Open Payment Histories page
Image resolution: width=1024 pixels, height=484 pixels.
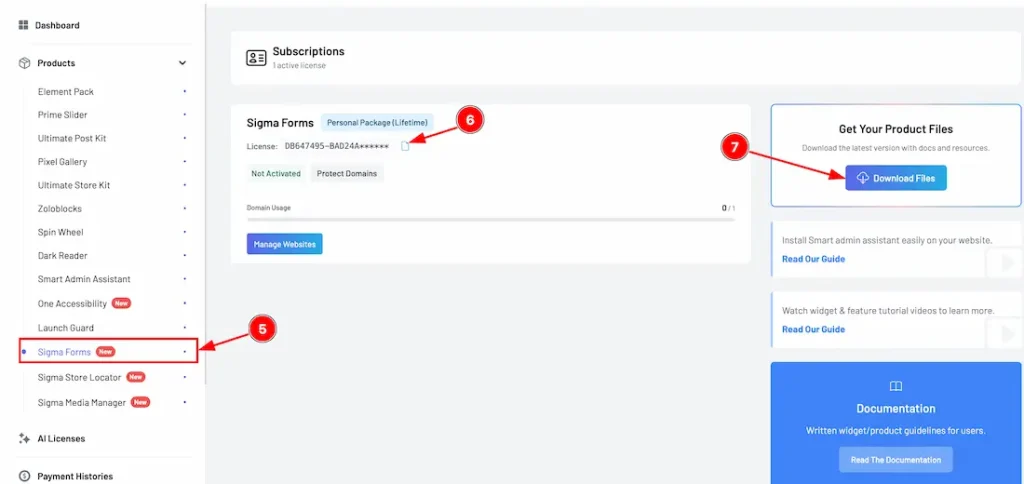click(75, 477)
